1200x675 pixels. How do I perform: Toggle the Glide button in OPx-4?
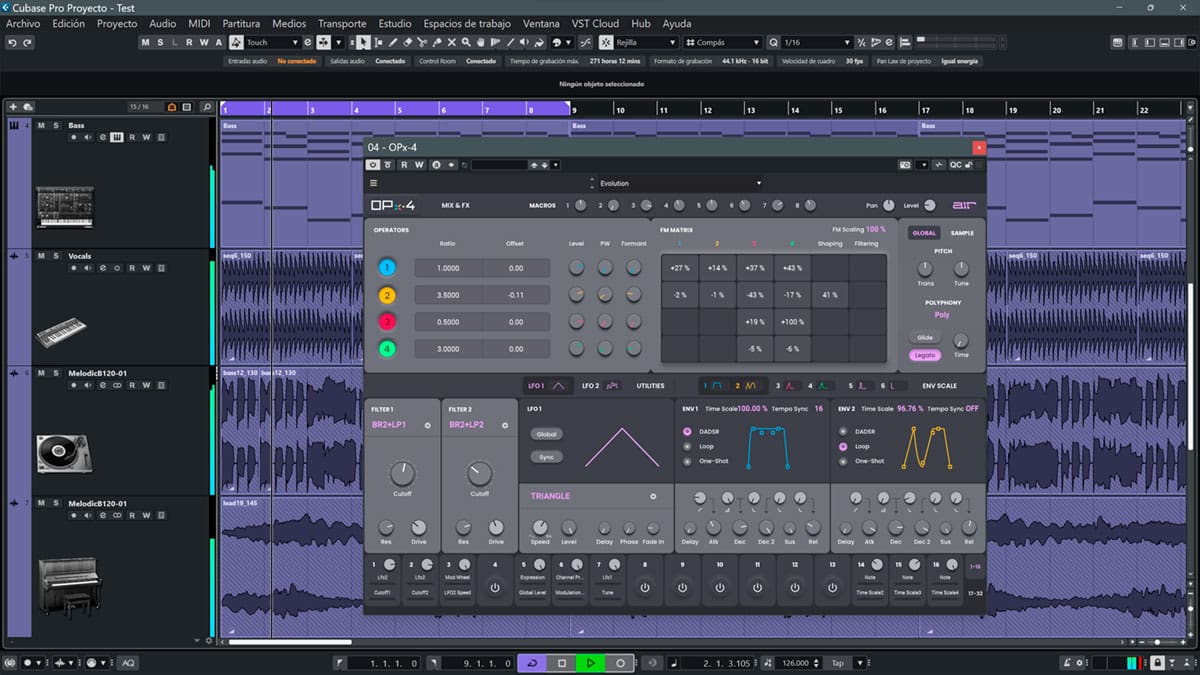pyautogui.click(x=925, y=337)
